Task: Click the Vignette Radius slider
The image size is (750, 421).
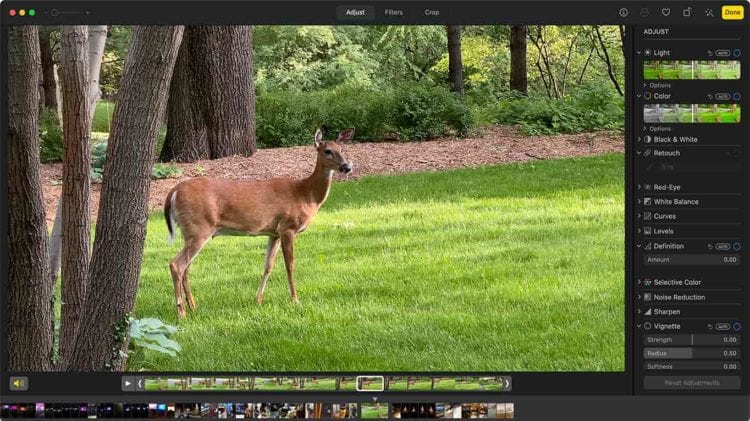Action: 692,353
